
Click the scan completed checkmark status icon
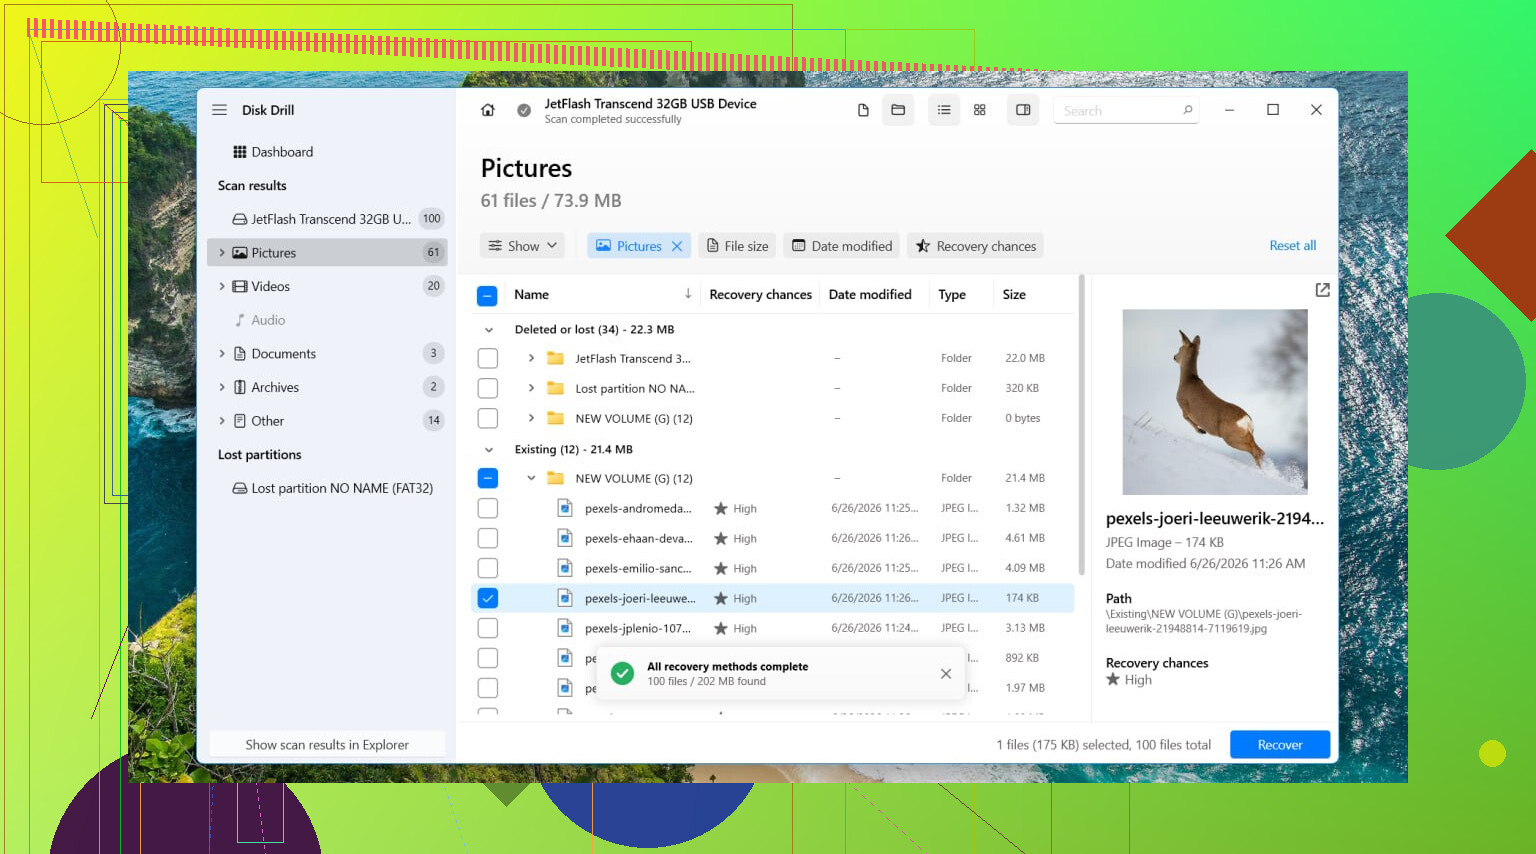click(524, 110)
